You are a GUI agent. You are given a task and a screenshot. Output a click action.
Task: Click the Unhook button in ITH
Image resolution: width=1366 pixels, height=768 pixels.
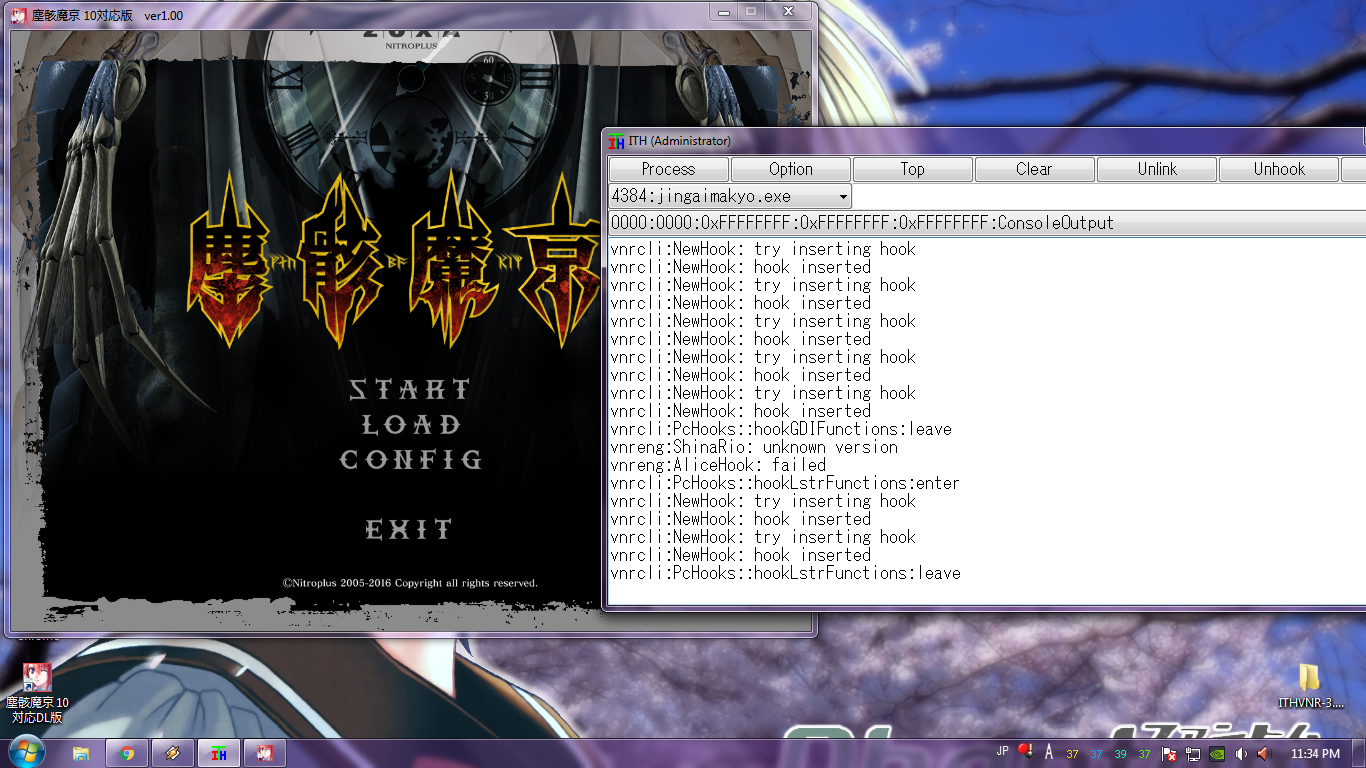coord(1279,169)
